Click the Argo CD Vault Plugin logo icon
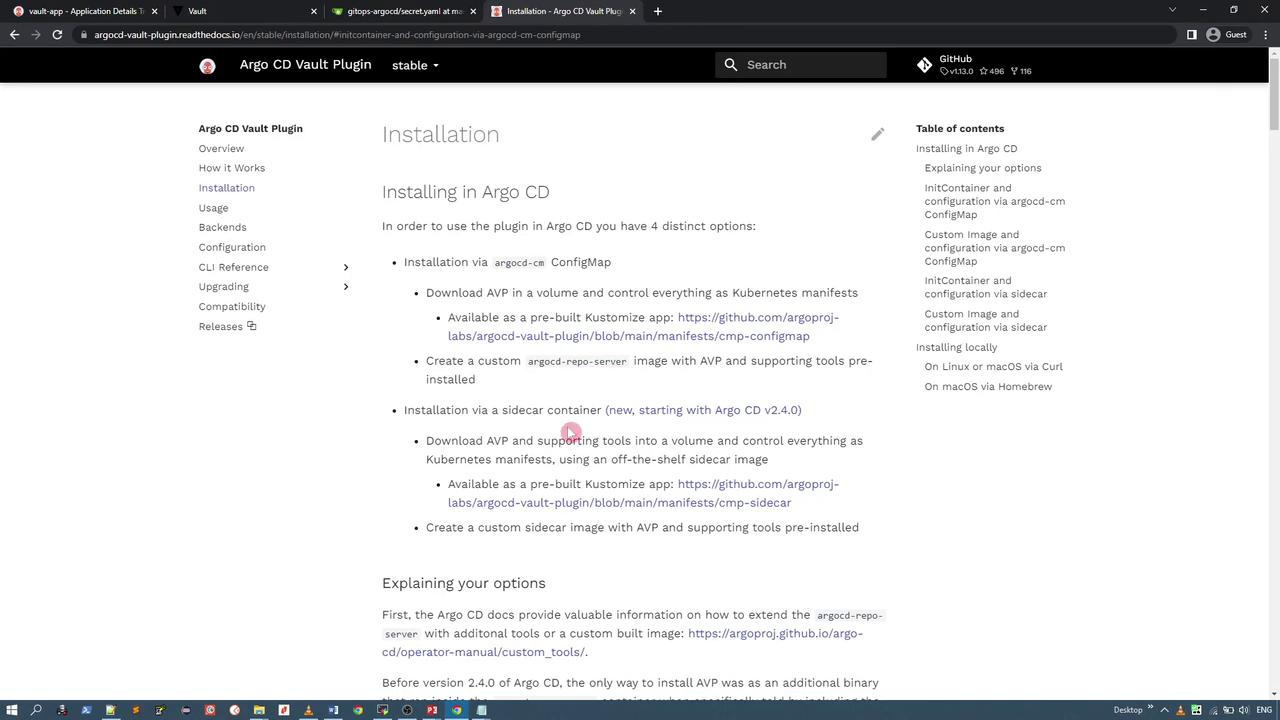1280x720 pixels. coord(207,66)
